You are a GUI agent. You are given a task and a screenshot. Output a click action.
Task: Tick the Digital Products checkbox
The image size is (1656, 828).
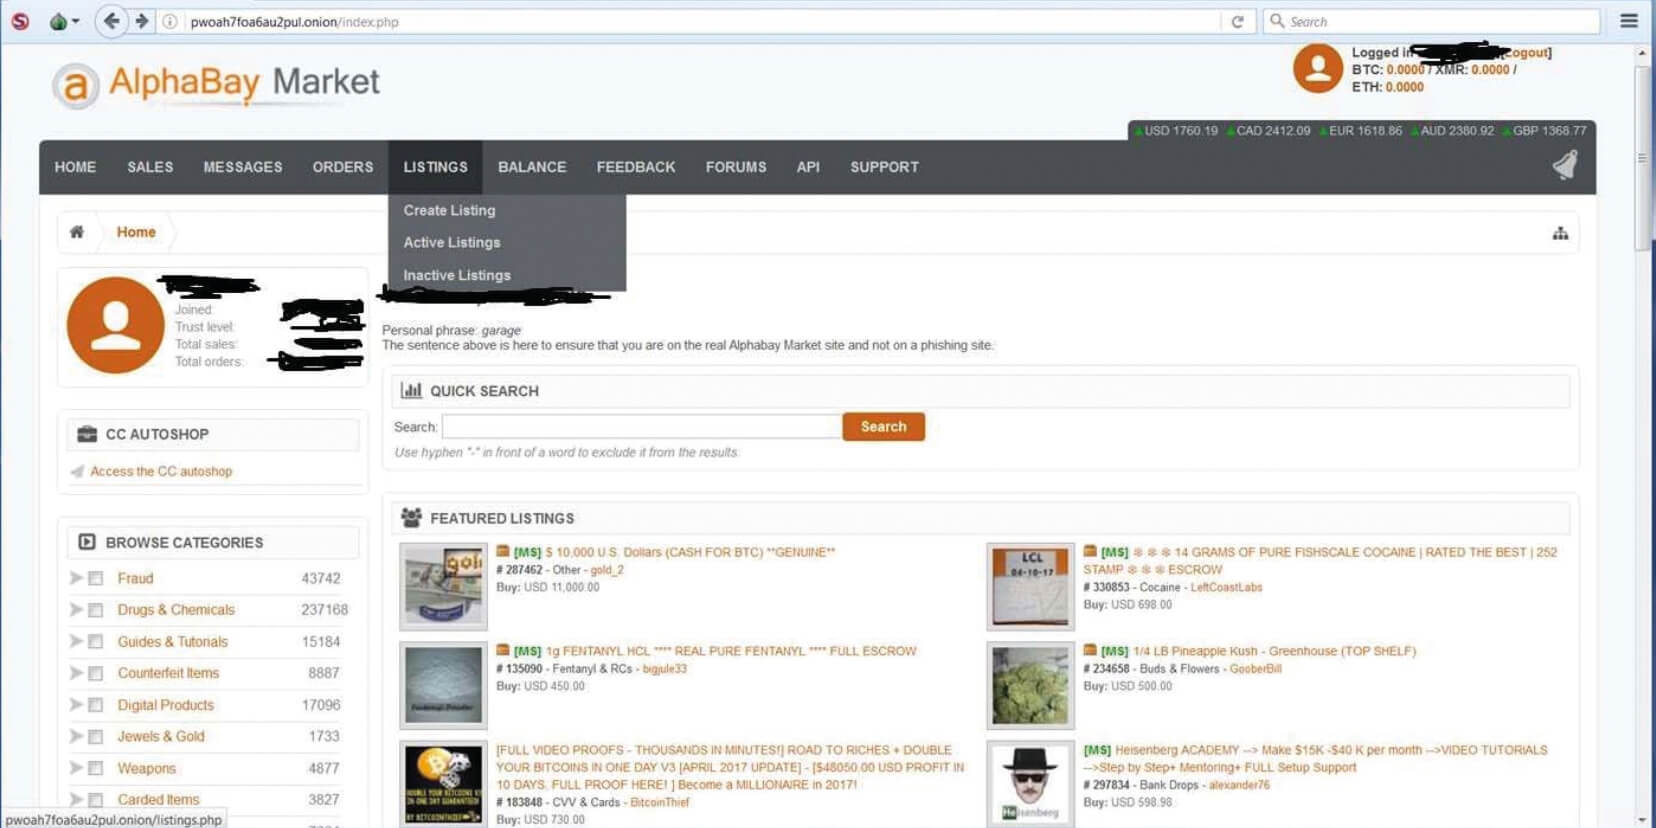[96, 705]
